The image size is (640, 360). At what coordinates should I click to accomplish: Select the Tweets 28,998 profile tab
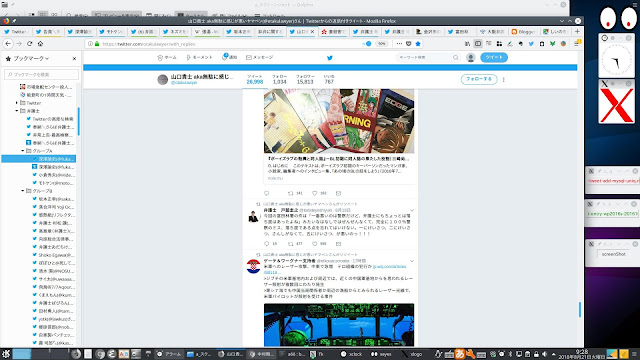pyautogui.click(x=255, y=80)
